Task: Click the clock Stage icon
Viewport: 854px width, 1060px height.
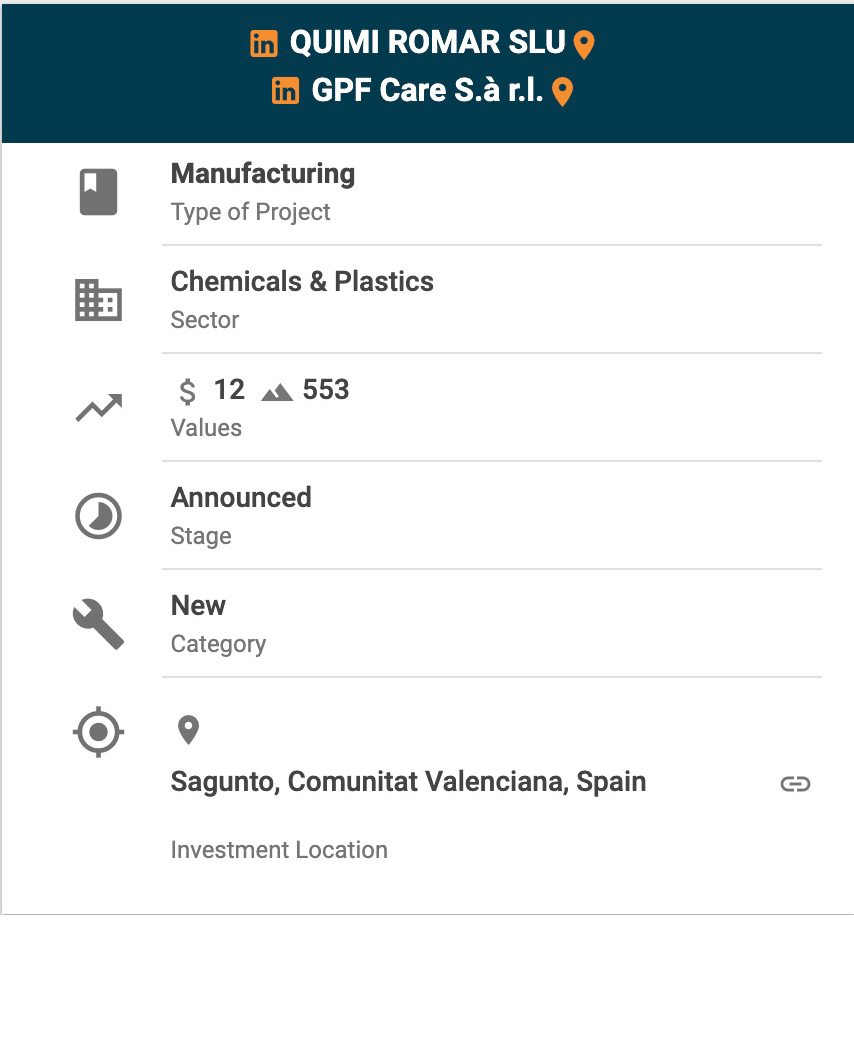Action: tap(99, 516)
